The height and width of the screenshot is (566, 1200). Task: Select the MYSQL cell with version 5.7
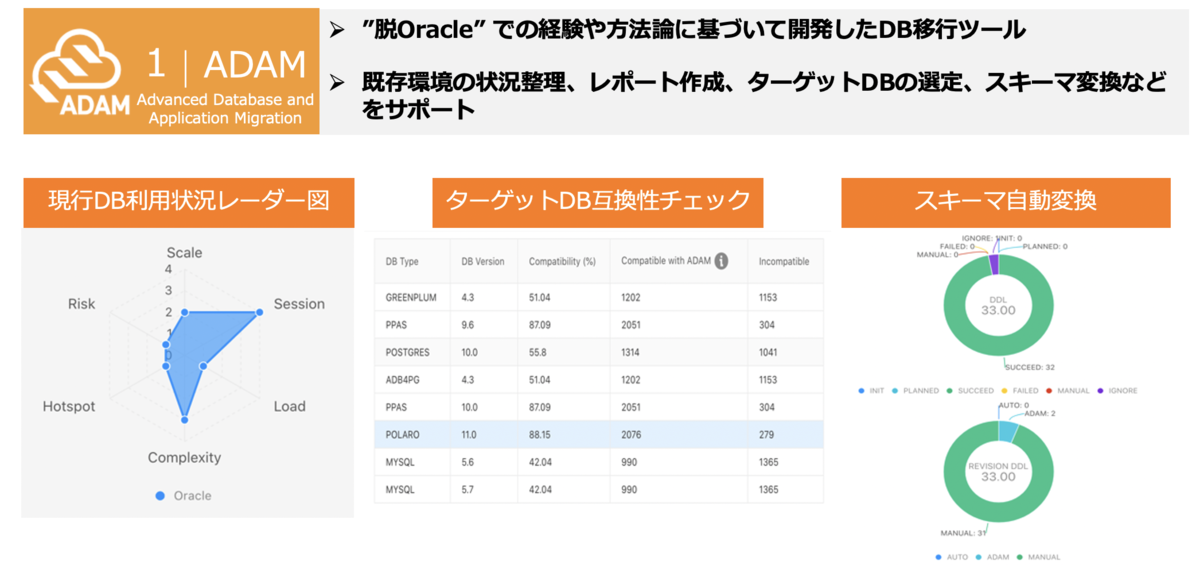coord(400,490)
